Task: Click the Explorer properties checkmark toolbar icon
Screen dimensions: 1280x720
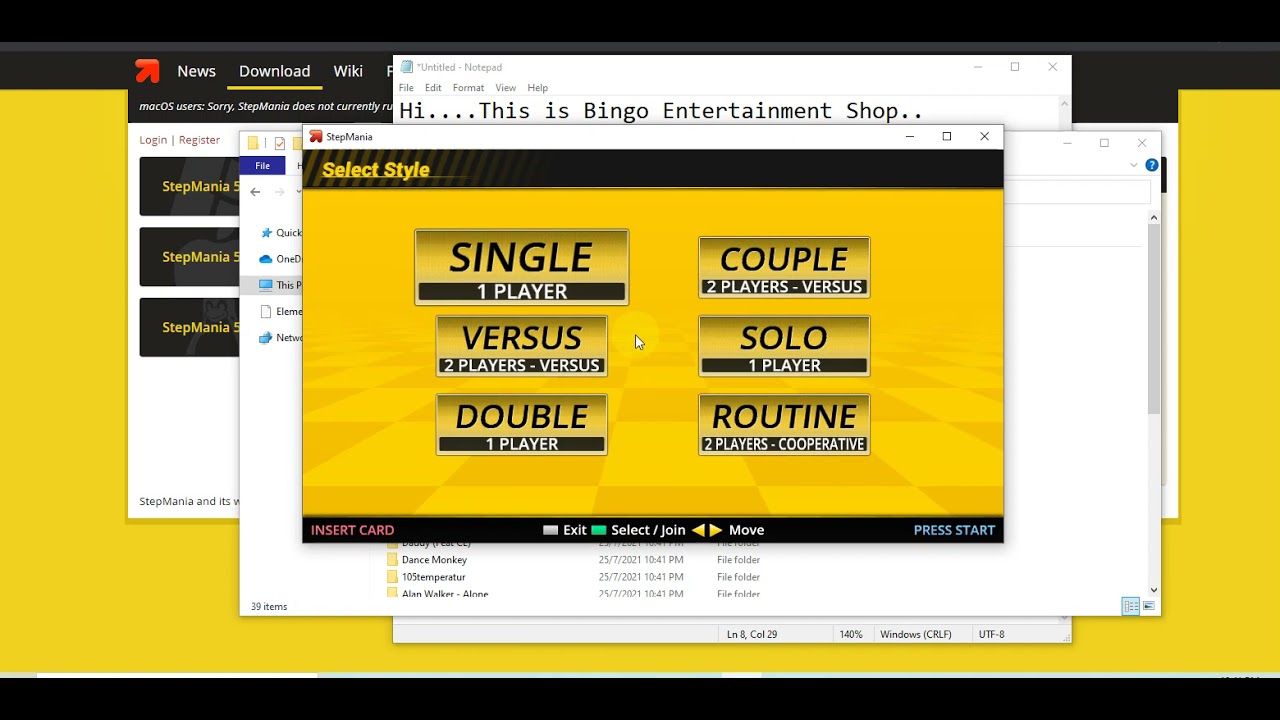Action: 280,143
